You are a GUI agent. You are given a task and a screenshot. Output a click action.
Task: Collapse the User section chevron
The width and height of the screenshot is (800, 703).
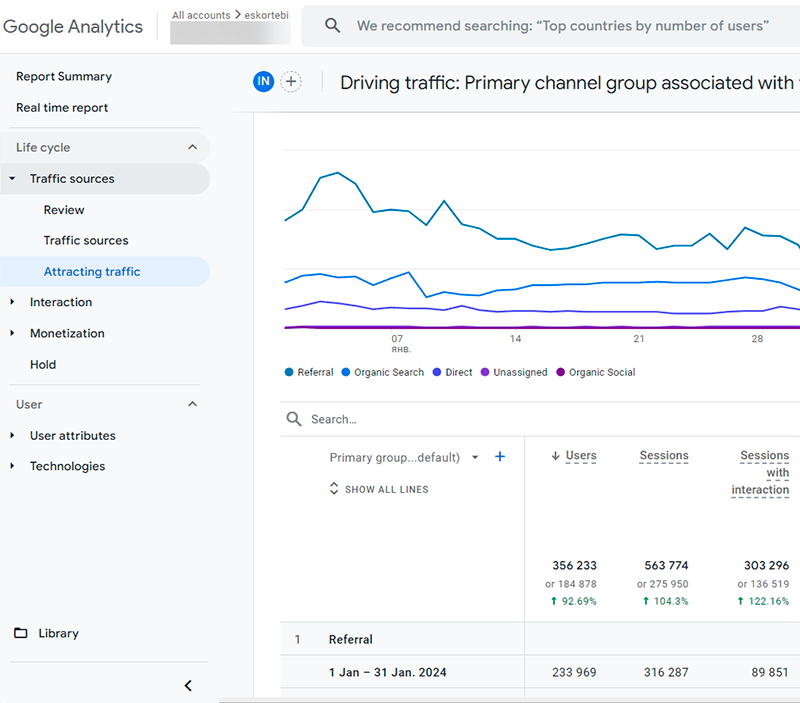click(x=192, y=404)
